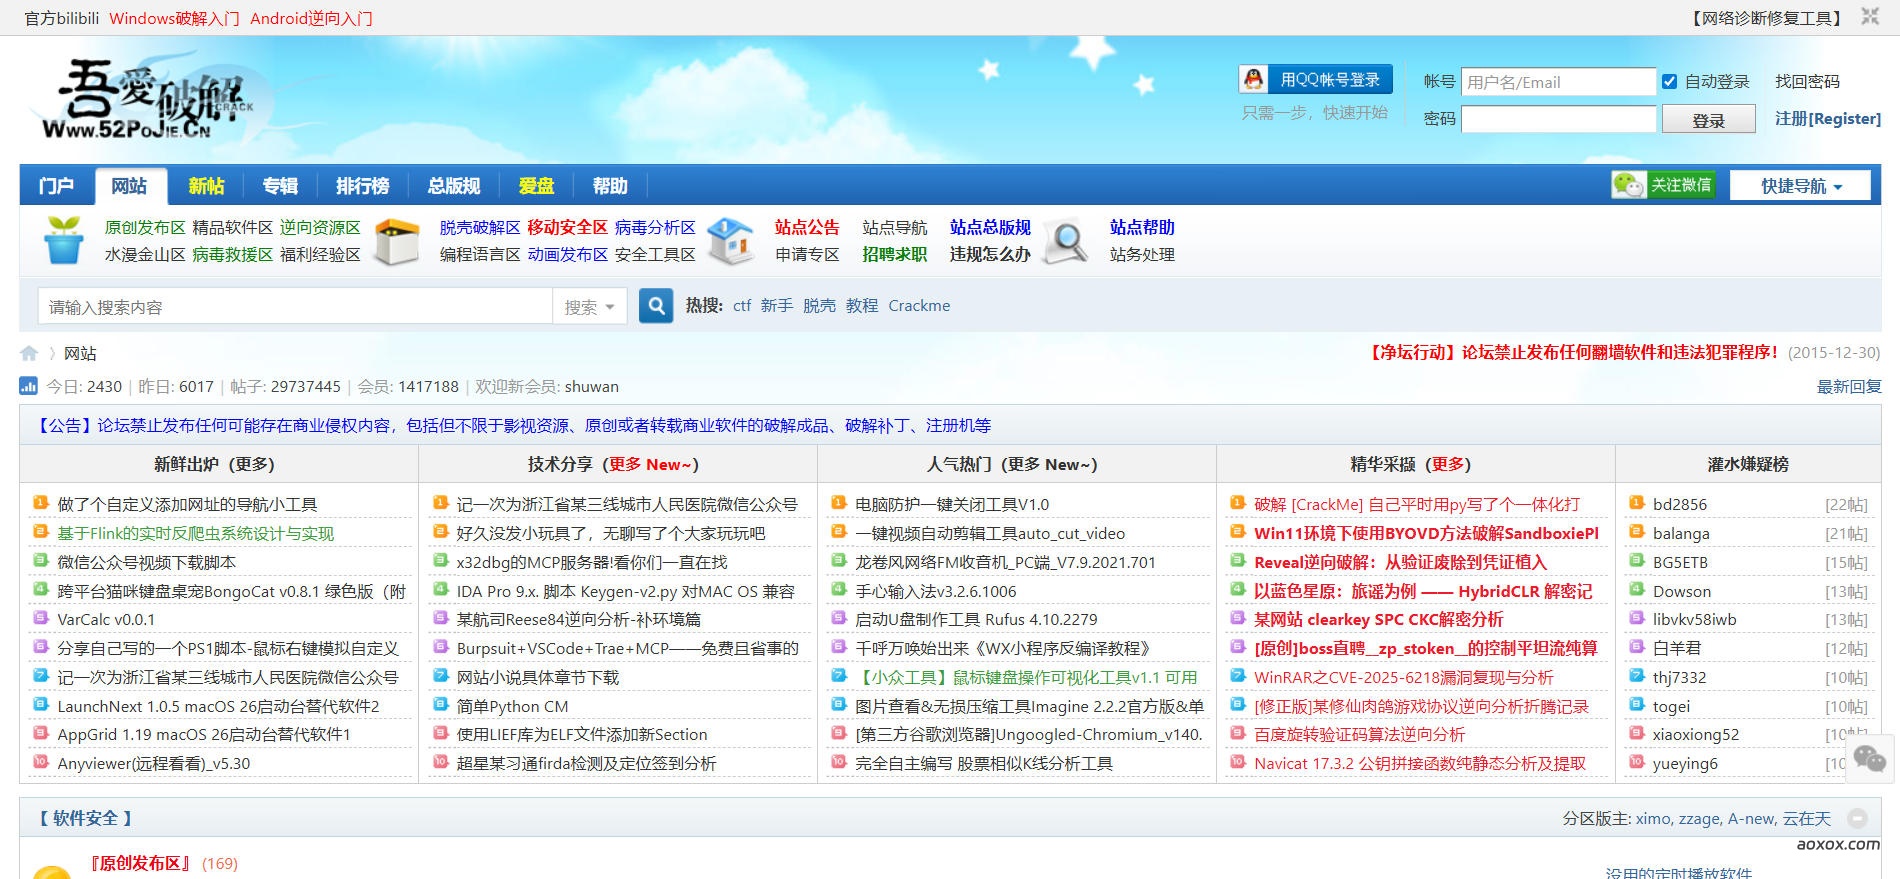
Task: Expand the 快捷导航 dropdown
Action: tap(1801, 186)
